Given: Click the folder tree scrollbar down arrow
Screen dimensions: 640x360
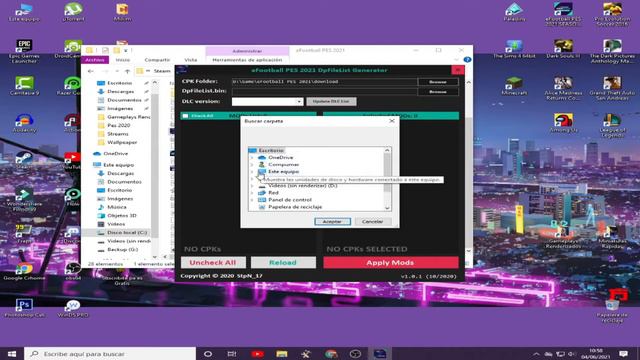Looking at the screenshot, I should tap(387, 208).
